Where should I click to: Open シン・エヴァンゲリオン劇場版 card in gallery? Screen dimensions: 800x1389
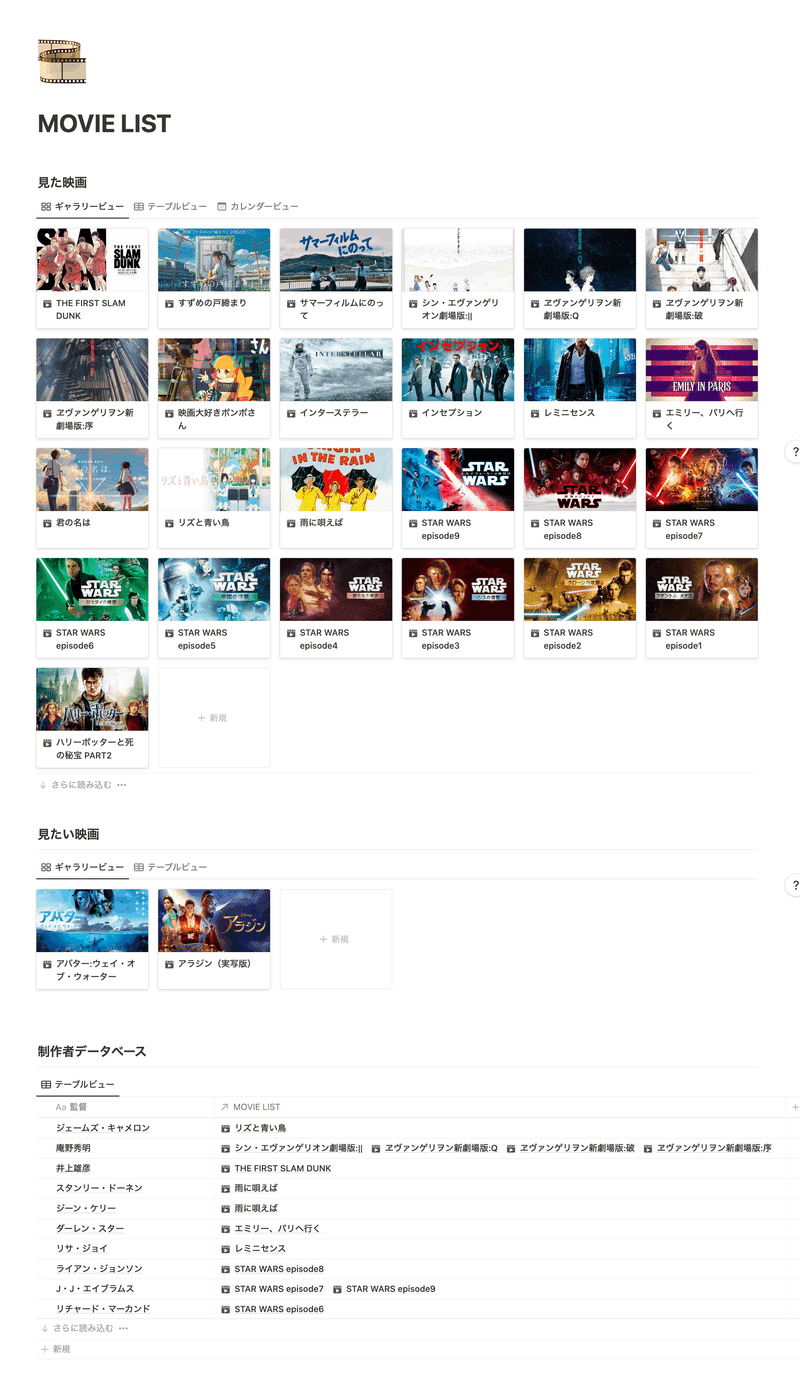pos(458,278)
